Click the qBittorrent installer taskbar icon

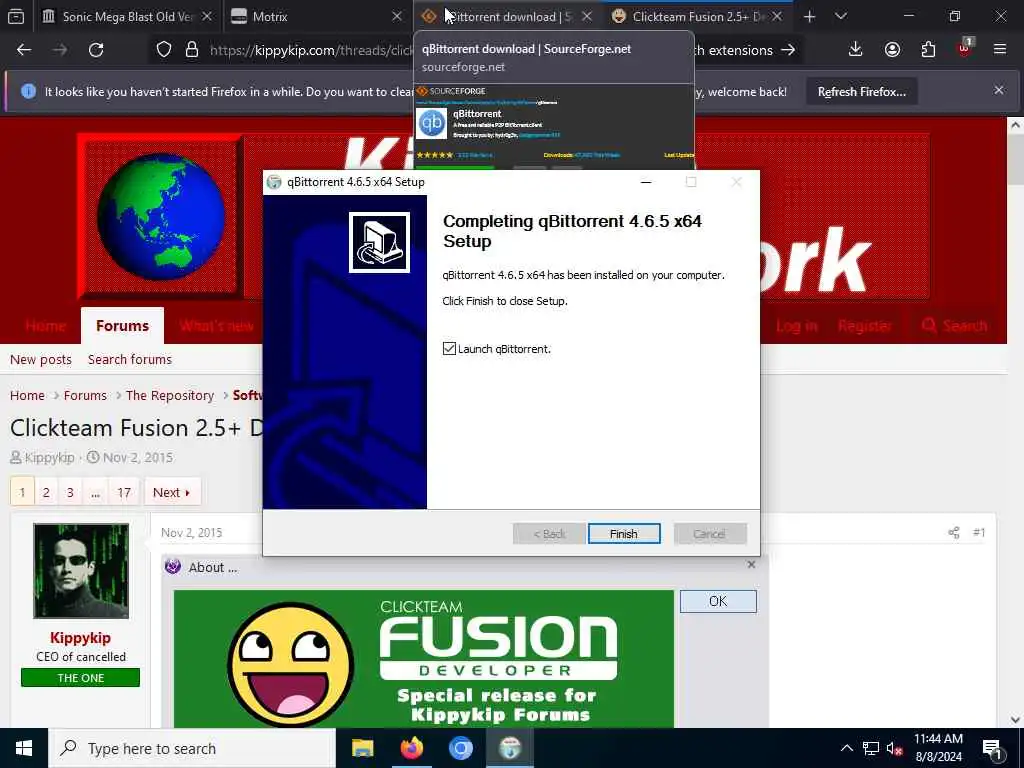point(510,748)
